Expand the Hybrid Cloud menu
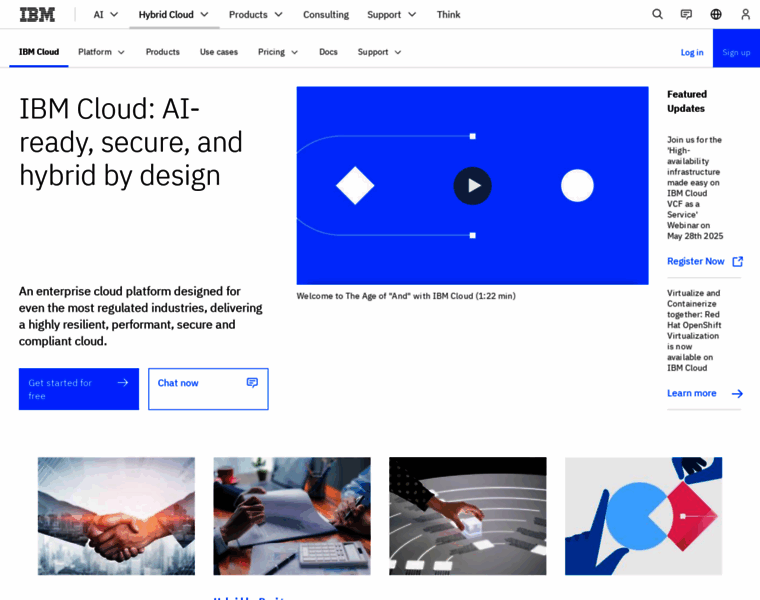 [x=174, y=15]
